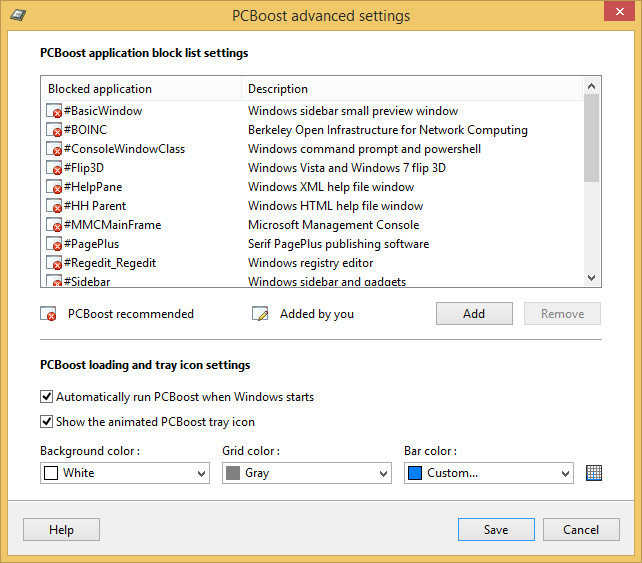Click 'Windows command prompt and powershell' description

point(364,149)
